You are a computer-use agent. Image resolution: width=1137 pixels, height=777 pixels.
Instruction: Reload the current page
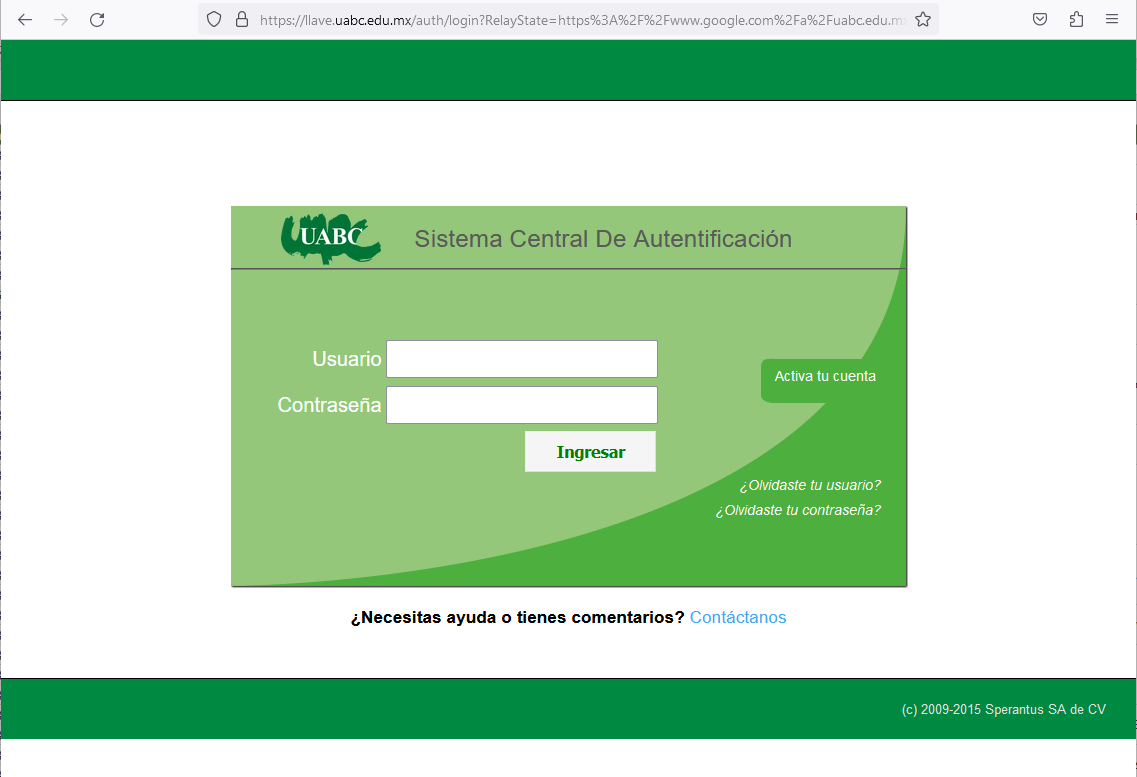[97, 19]
